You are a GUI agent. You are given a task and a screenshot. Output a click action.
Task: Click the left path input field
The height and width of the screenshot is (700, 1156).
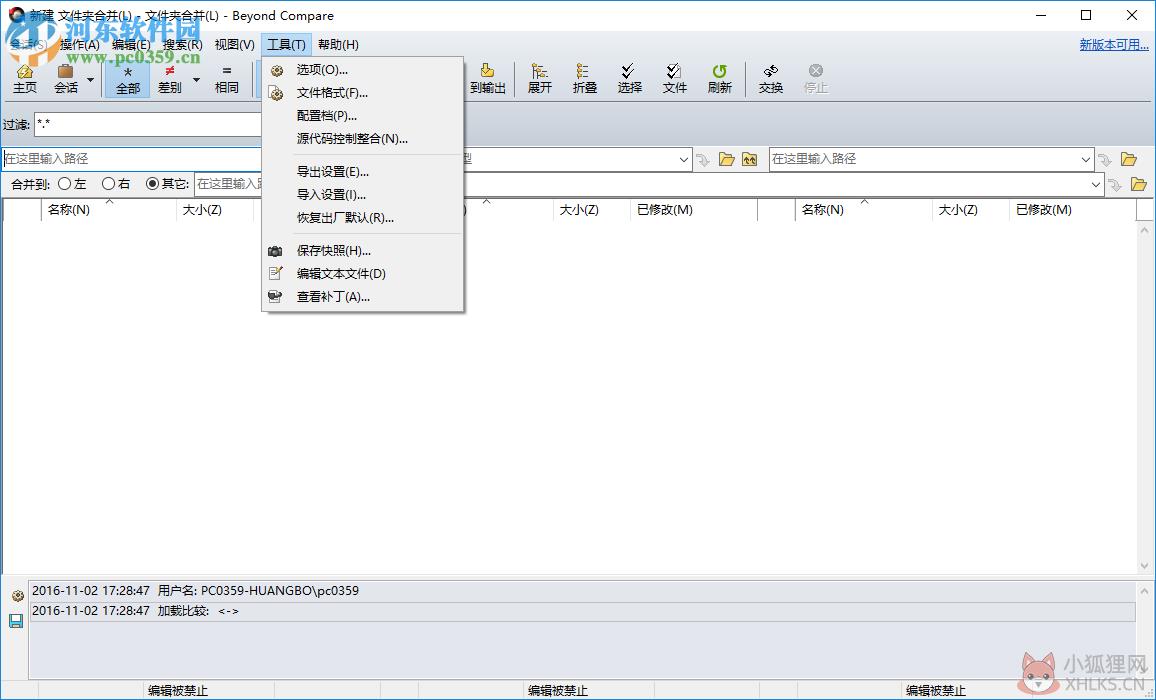pos(132,159)
